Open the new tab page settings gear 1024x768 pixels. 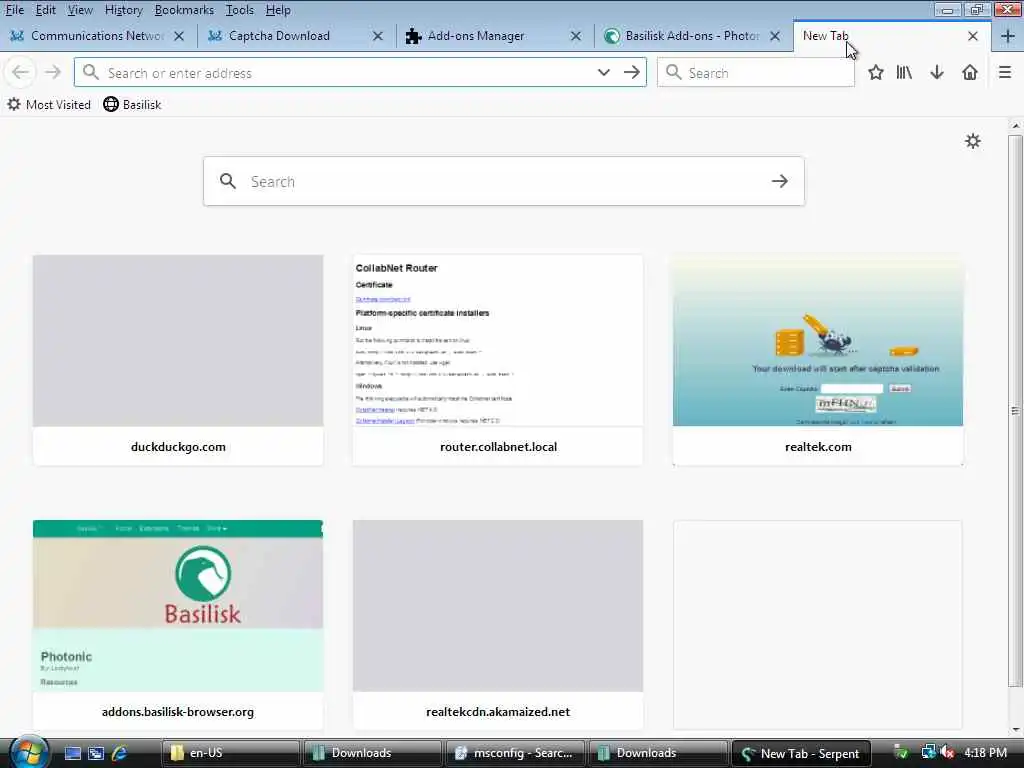pyautogui.click(x=973, y=141)
